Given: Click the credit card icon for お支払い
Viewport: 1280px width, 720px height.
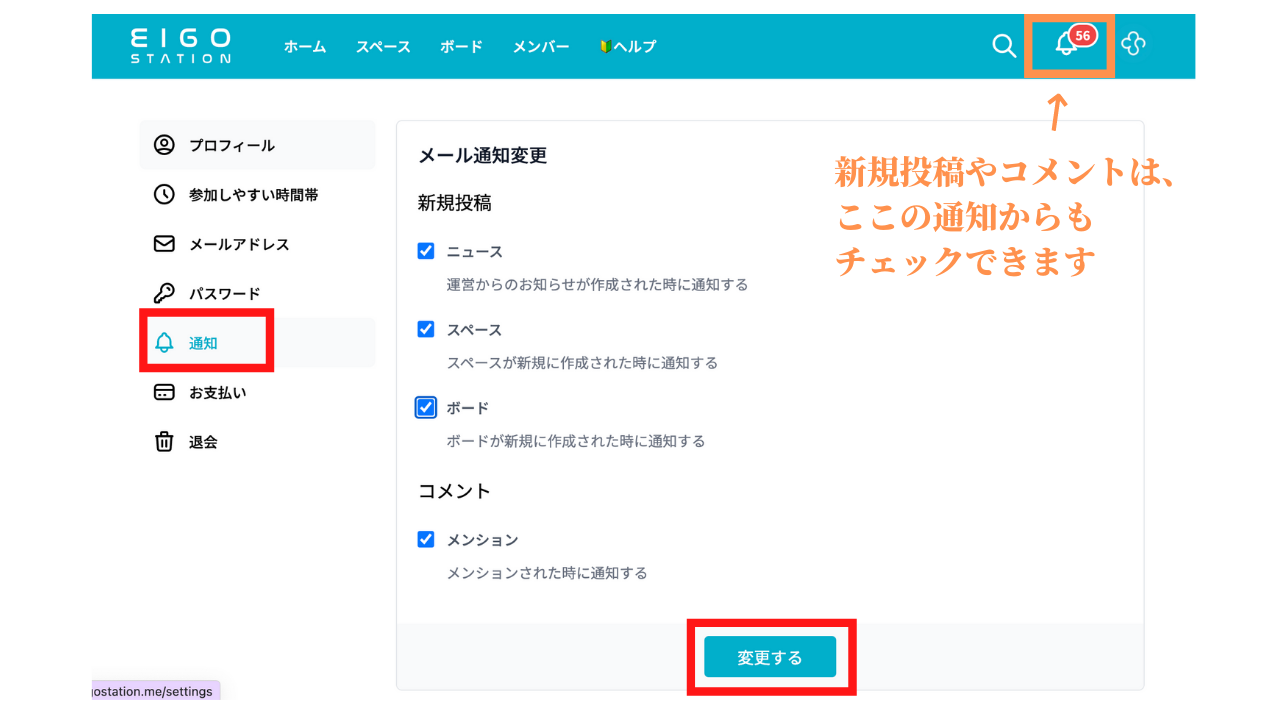Looking at the screenshot, I should click(164, 392).
